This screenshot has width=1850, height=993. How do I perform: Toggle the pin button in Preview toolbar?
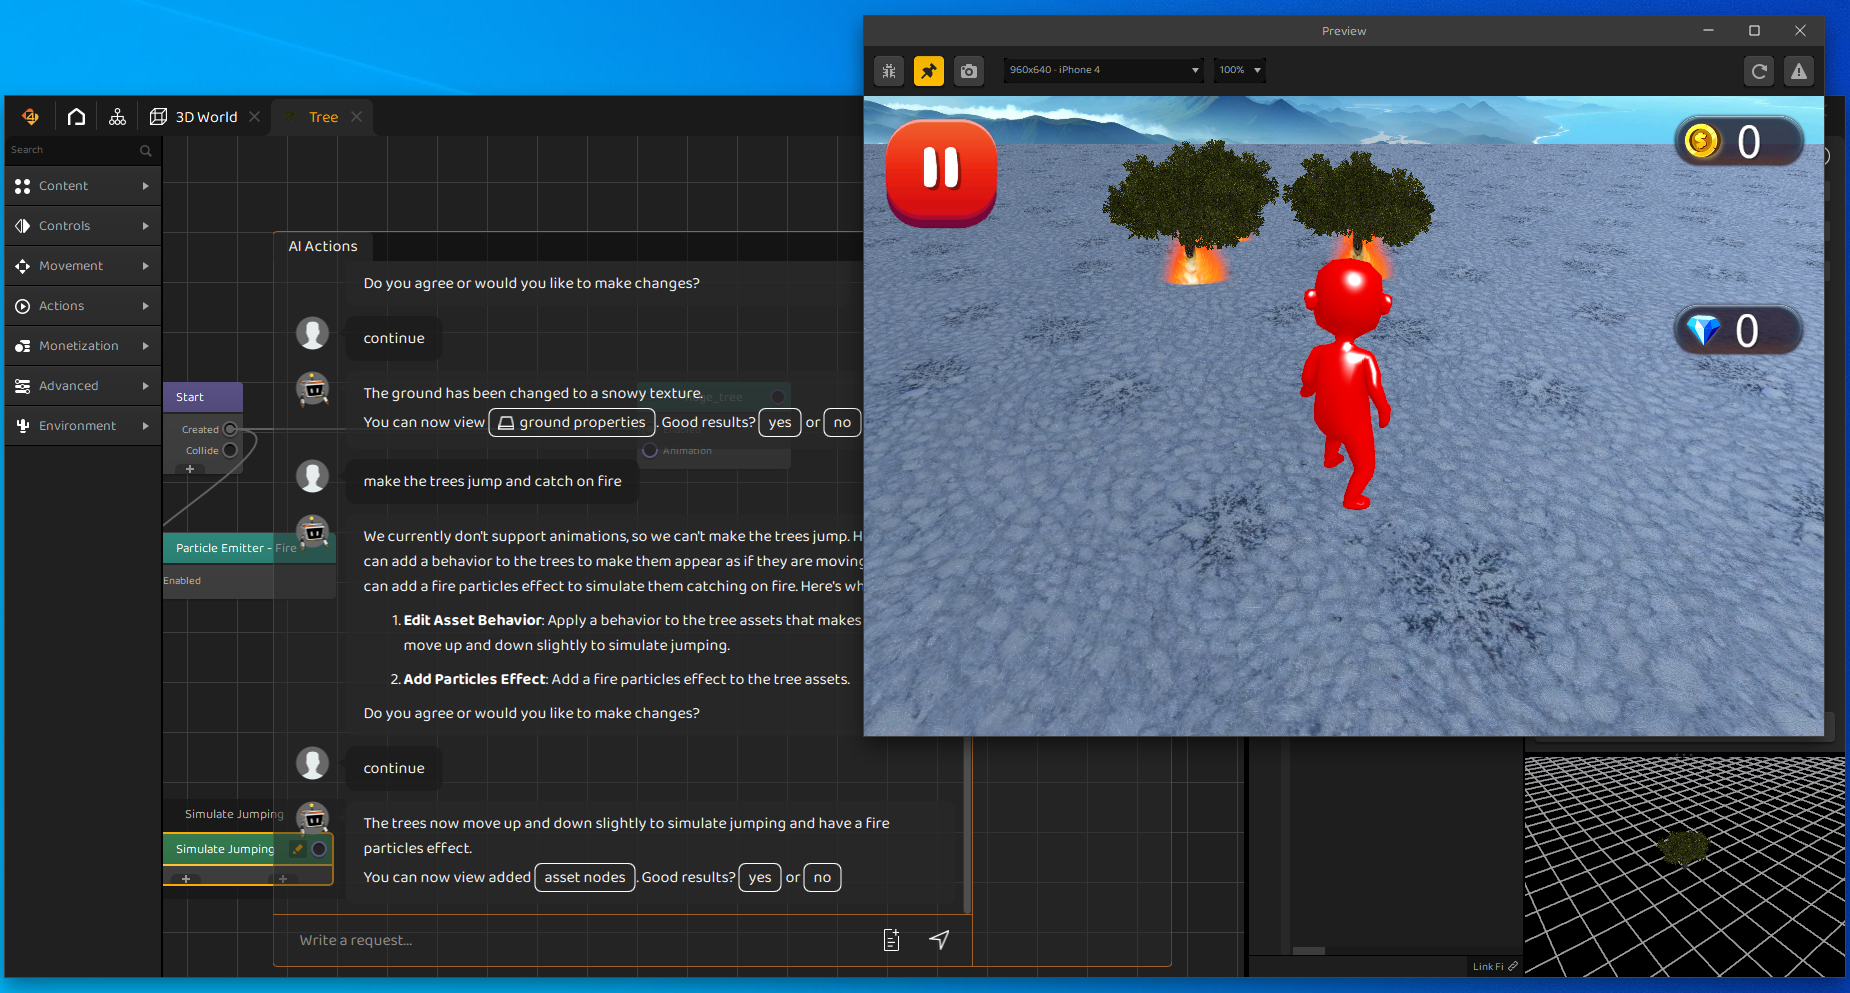coord(929,71)
